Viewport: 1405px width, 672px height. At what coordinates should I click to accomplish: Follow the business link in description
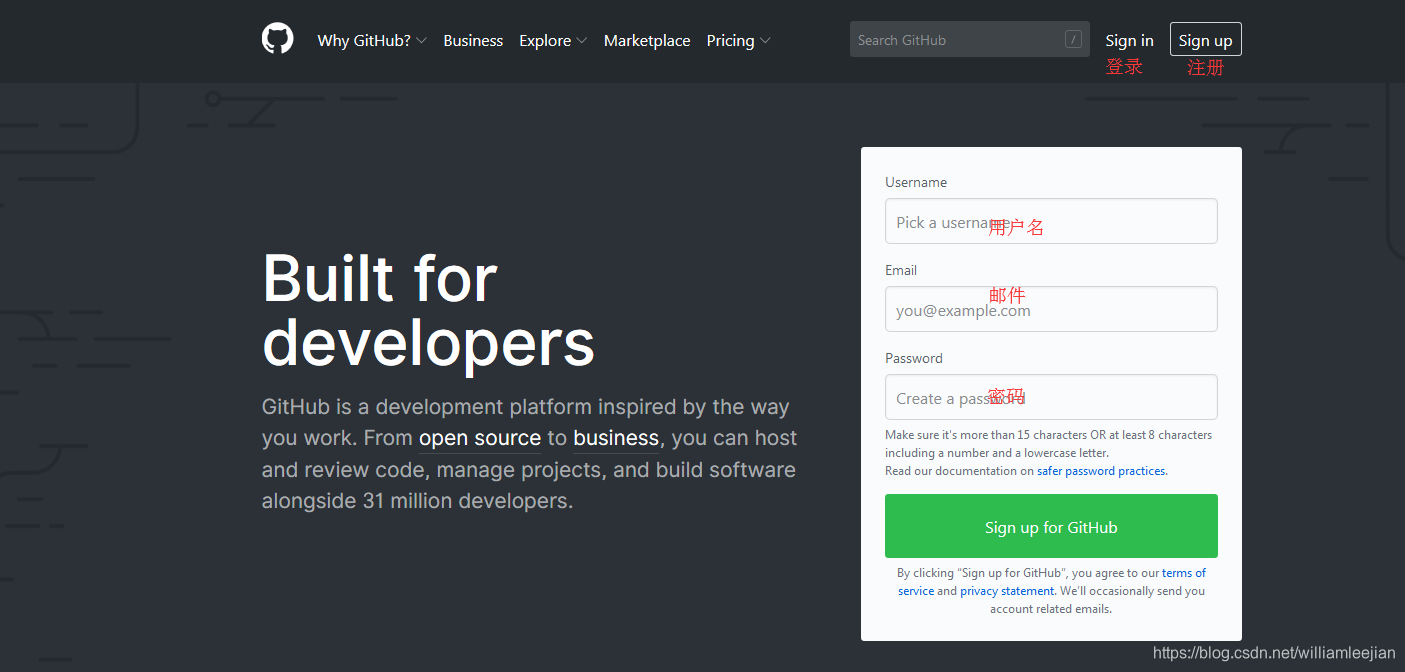616,438
